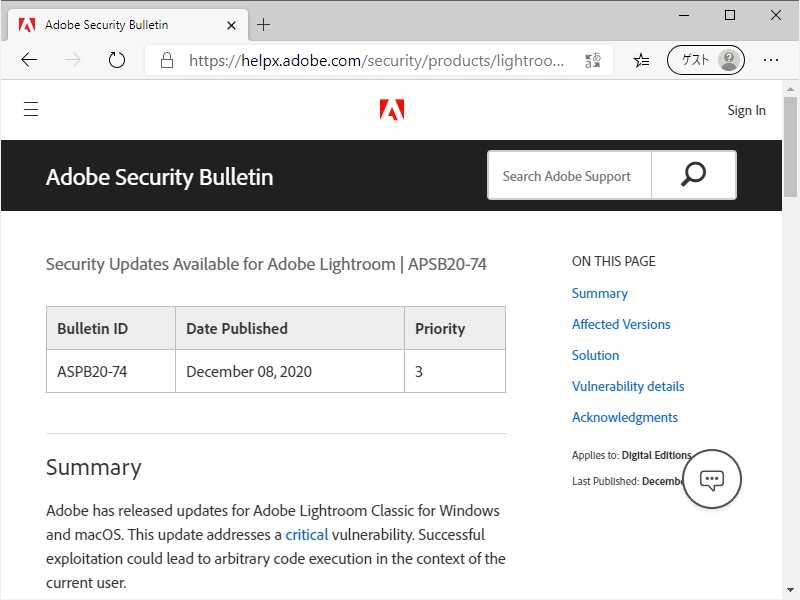Open the browser settings ellipsis menu

click(x=771, y=60)
